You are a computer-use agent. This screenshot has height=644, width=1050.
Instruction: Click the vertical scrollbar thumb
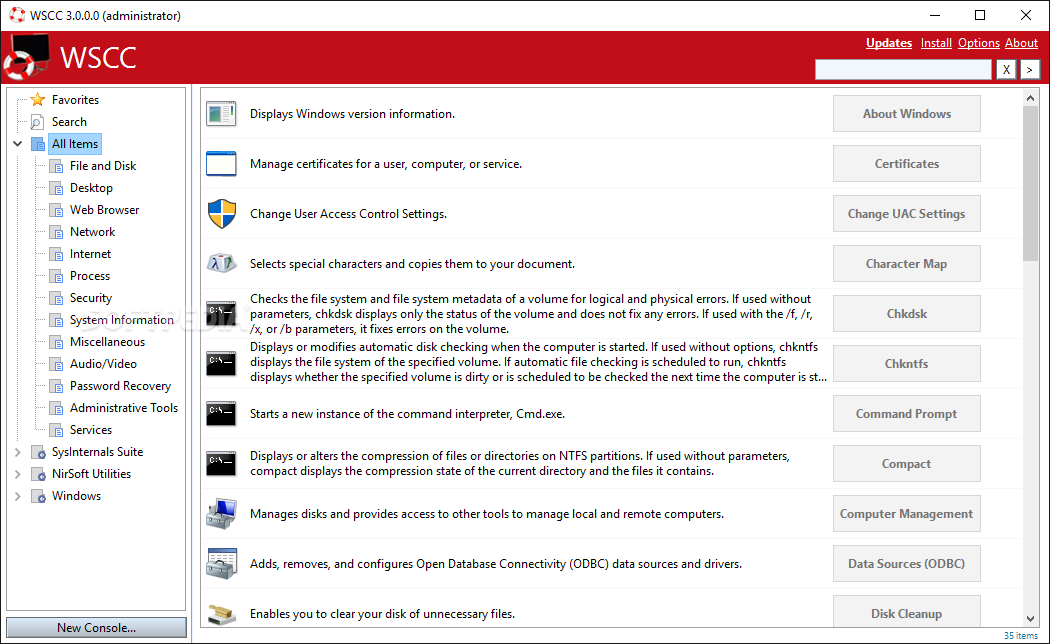tap(1031, 183)
